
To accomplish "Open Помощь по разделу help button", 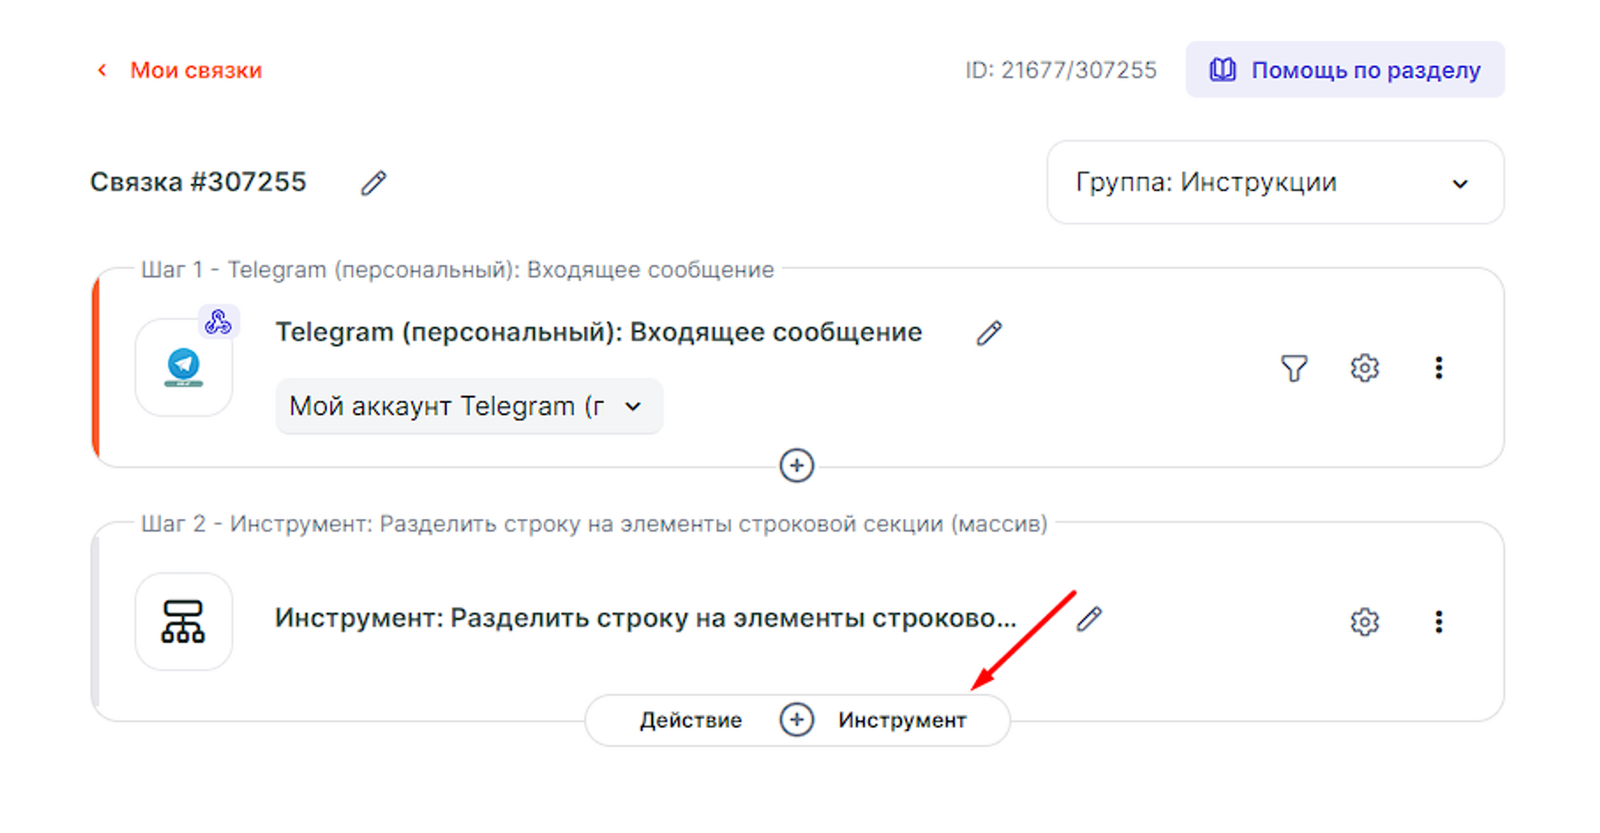I will 1344,70.
